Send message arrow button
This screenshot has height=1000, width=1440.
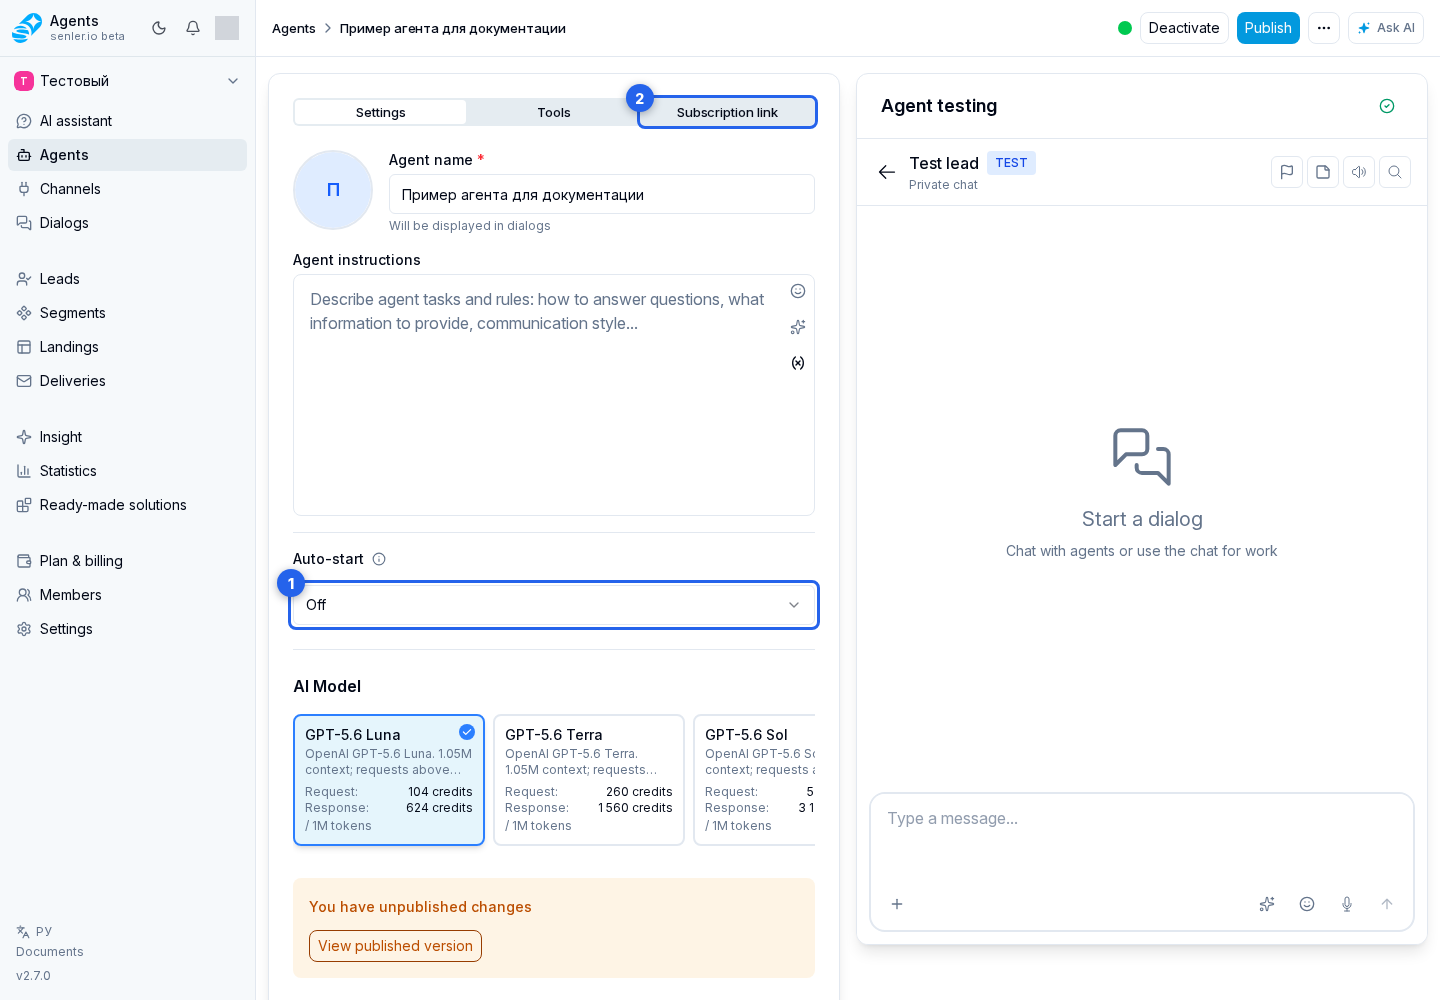point(1387,904)
